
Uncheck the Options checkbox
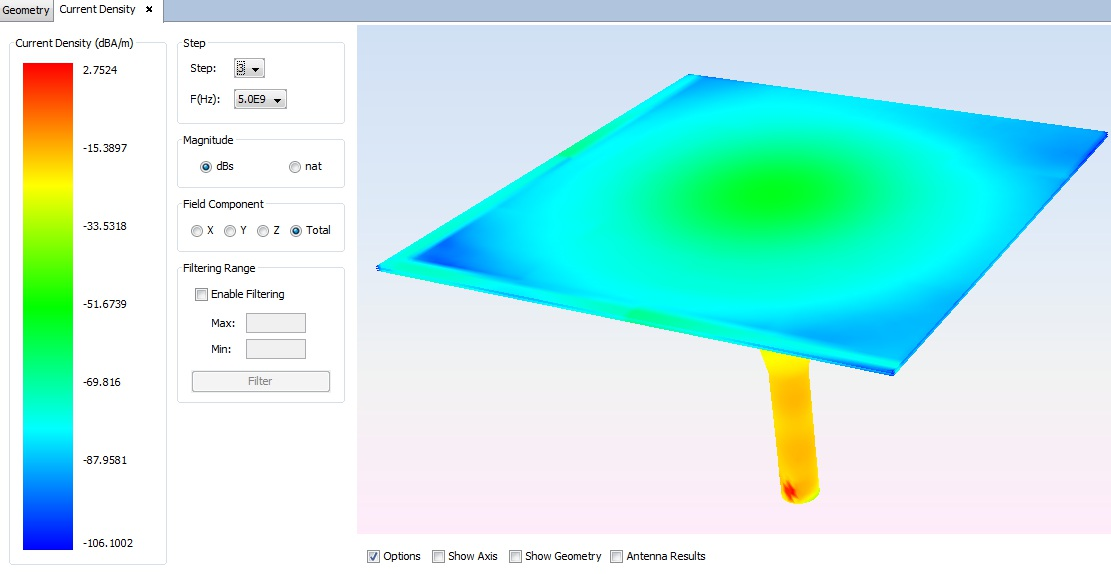(x=374, y=557)
